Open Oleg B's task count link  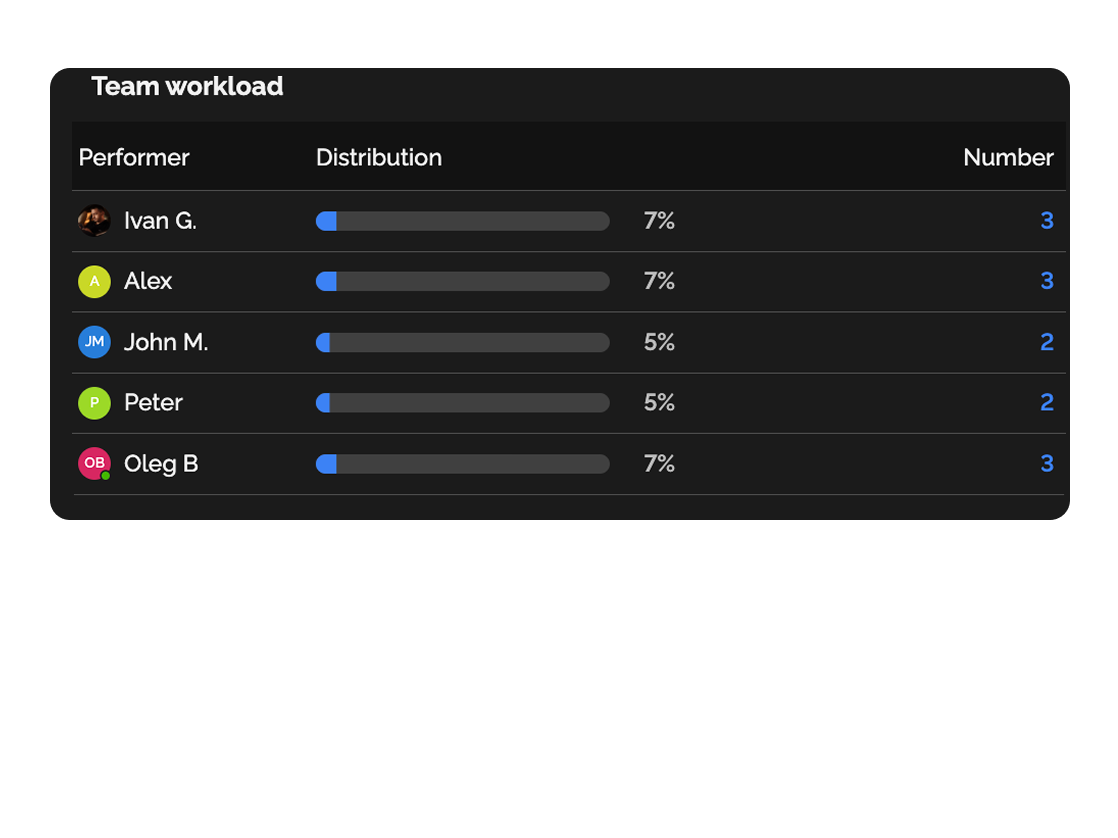click(x=1047, y=463)
